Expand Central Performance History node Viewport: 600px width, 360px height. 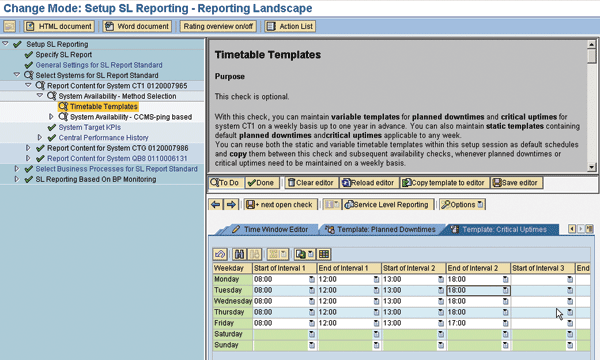click(39, 137)
